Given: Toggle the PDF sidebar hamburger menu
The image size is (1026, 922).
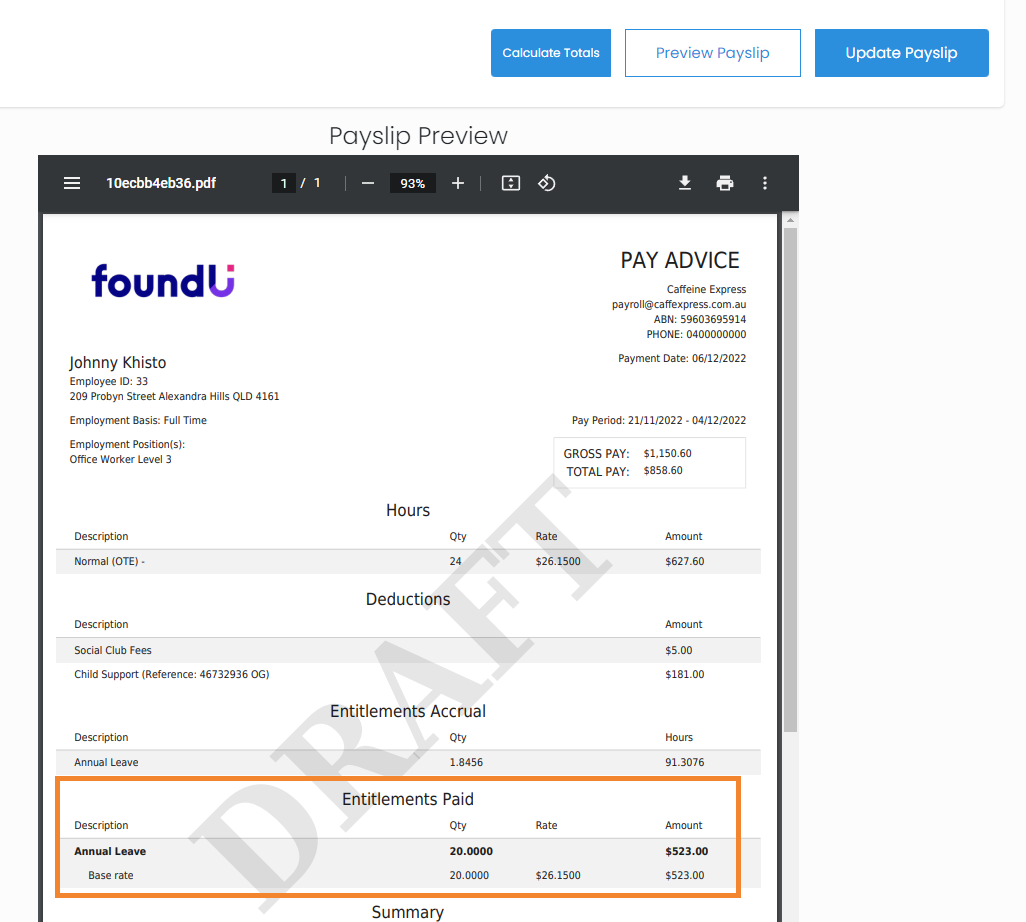Looking at the screenshot, I should tap(72, 183).
